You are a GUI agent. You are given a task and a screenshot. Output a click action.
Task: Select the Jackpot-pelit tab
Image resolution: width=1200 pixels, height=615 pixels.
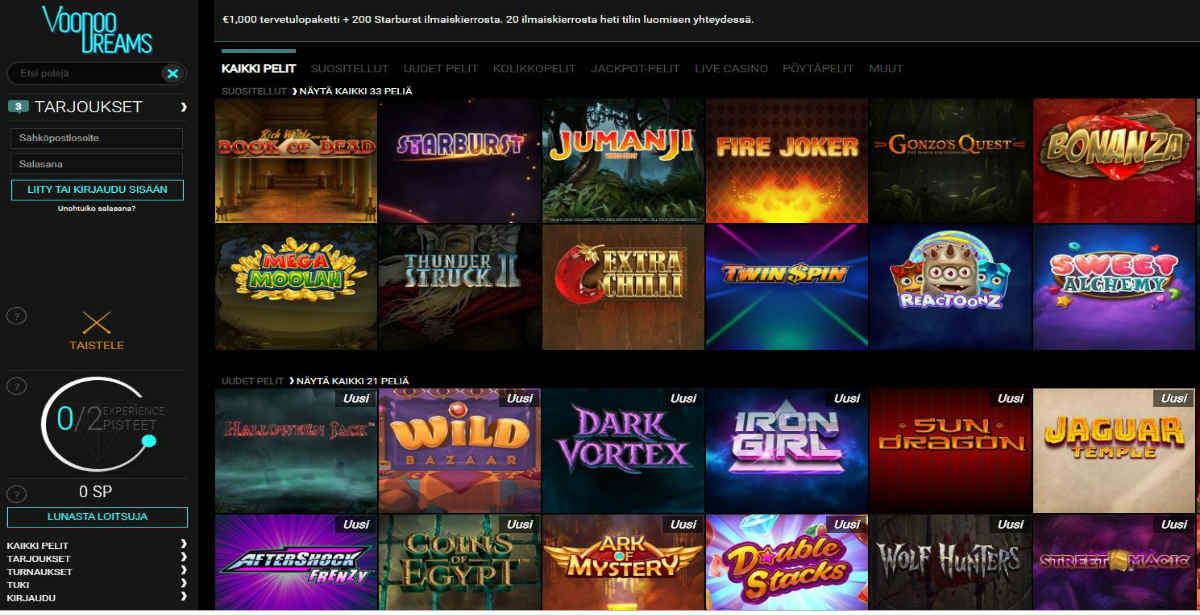pos(635,68)
